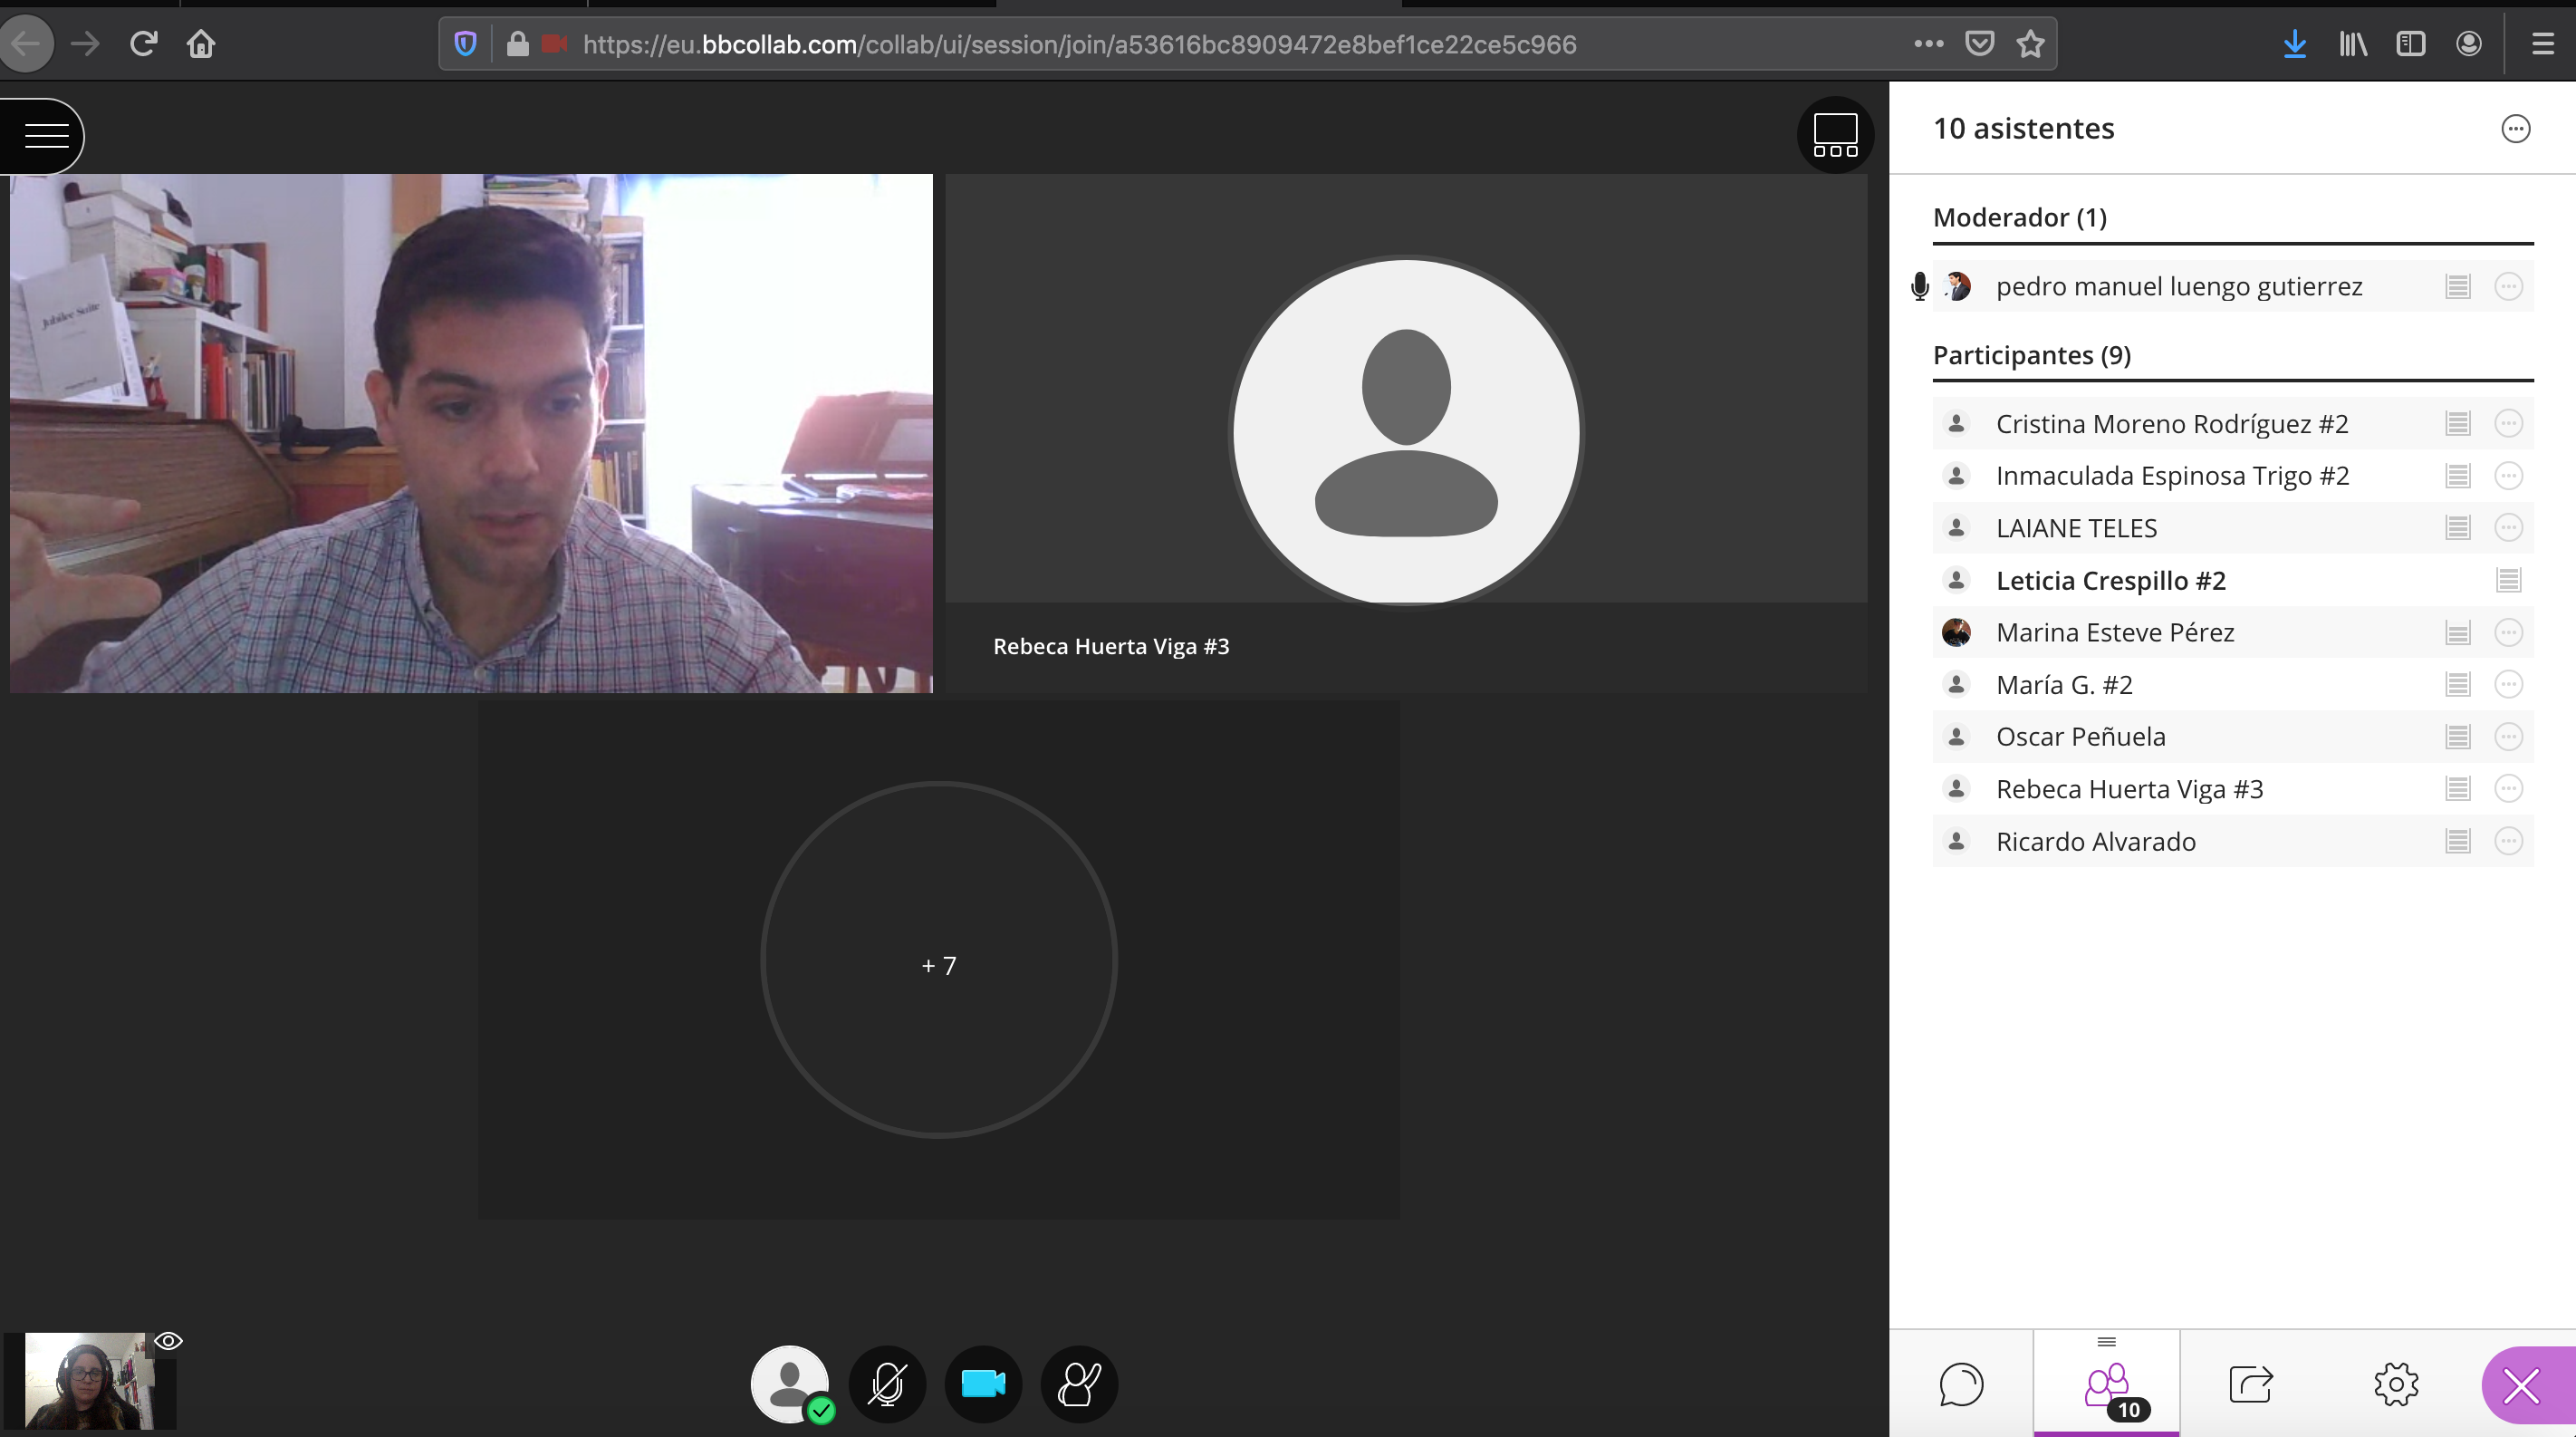Open controls for pedro manuel luengo gutierrez
The width and height of the screenshot is (2576, 1437).
tap(2508, 287)
